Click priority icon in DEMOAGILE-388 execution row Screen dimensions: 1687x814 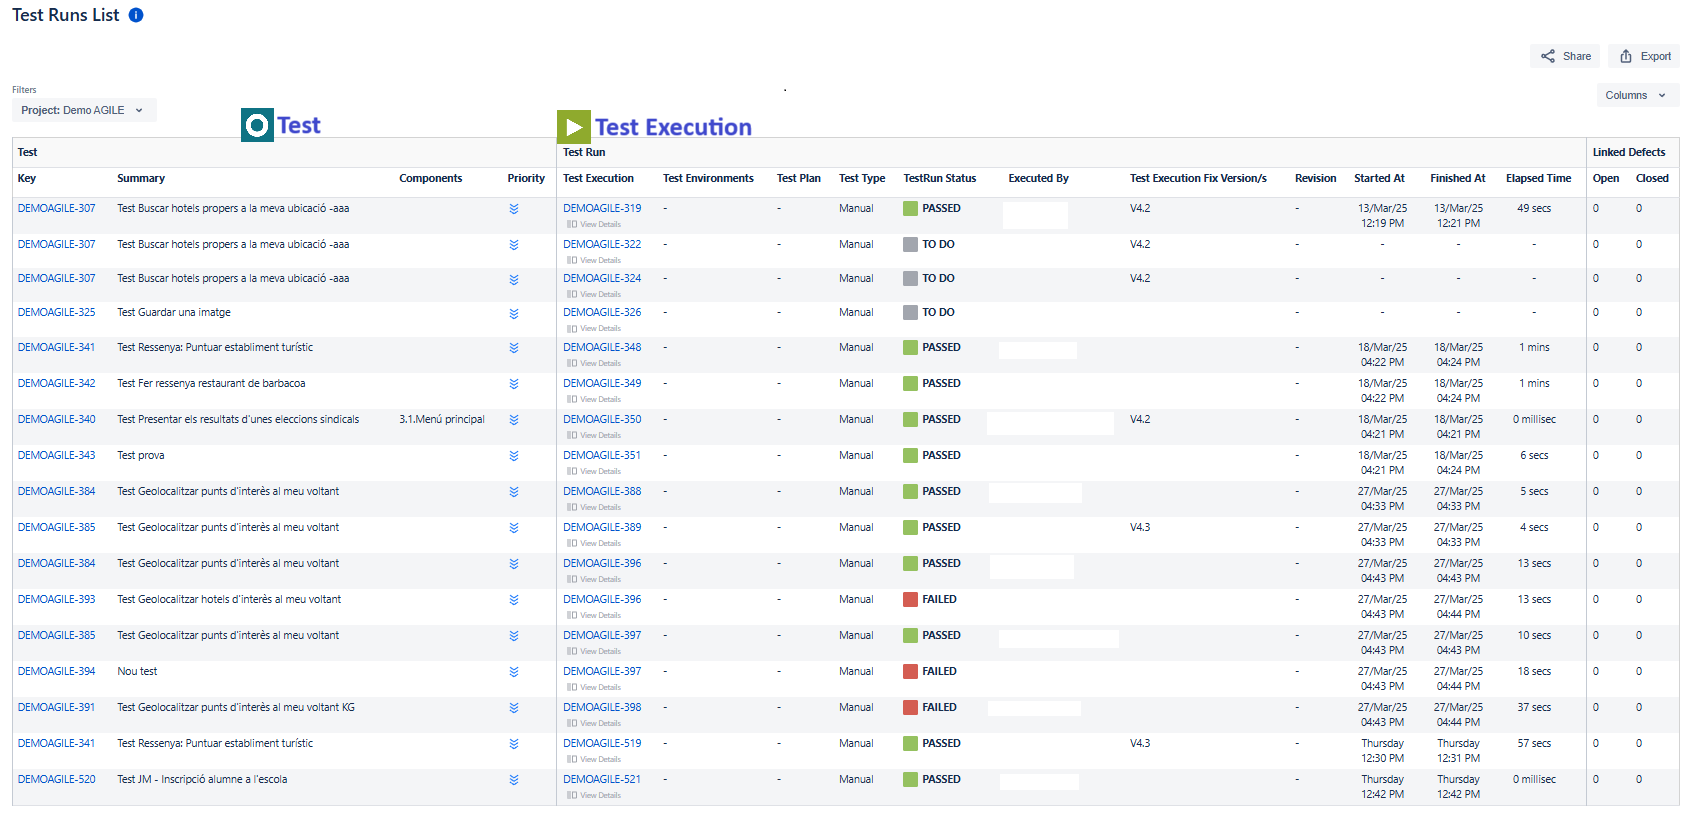(x=514, y=492)
